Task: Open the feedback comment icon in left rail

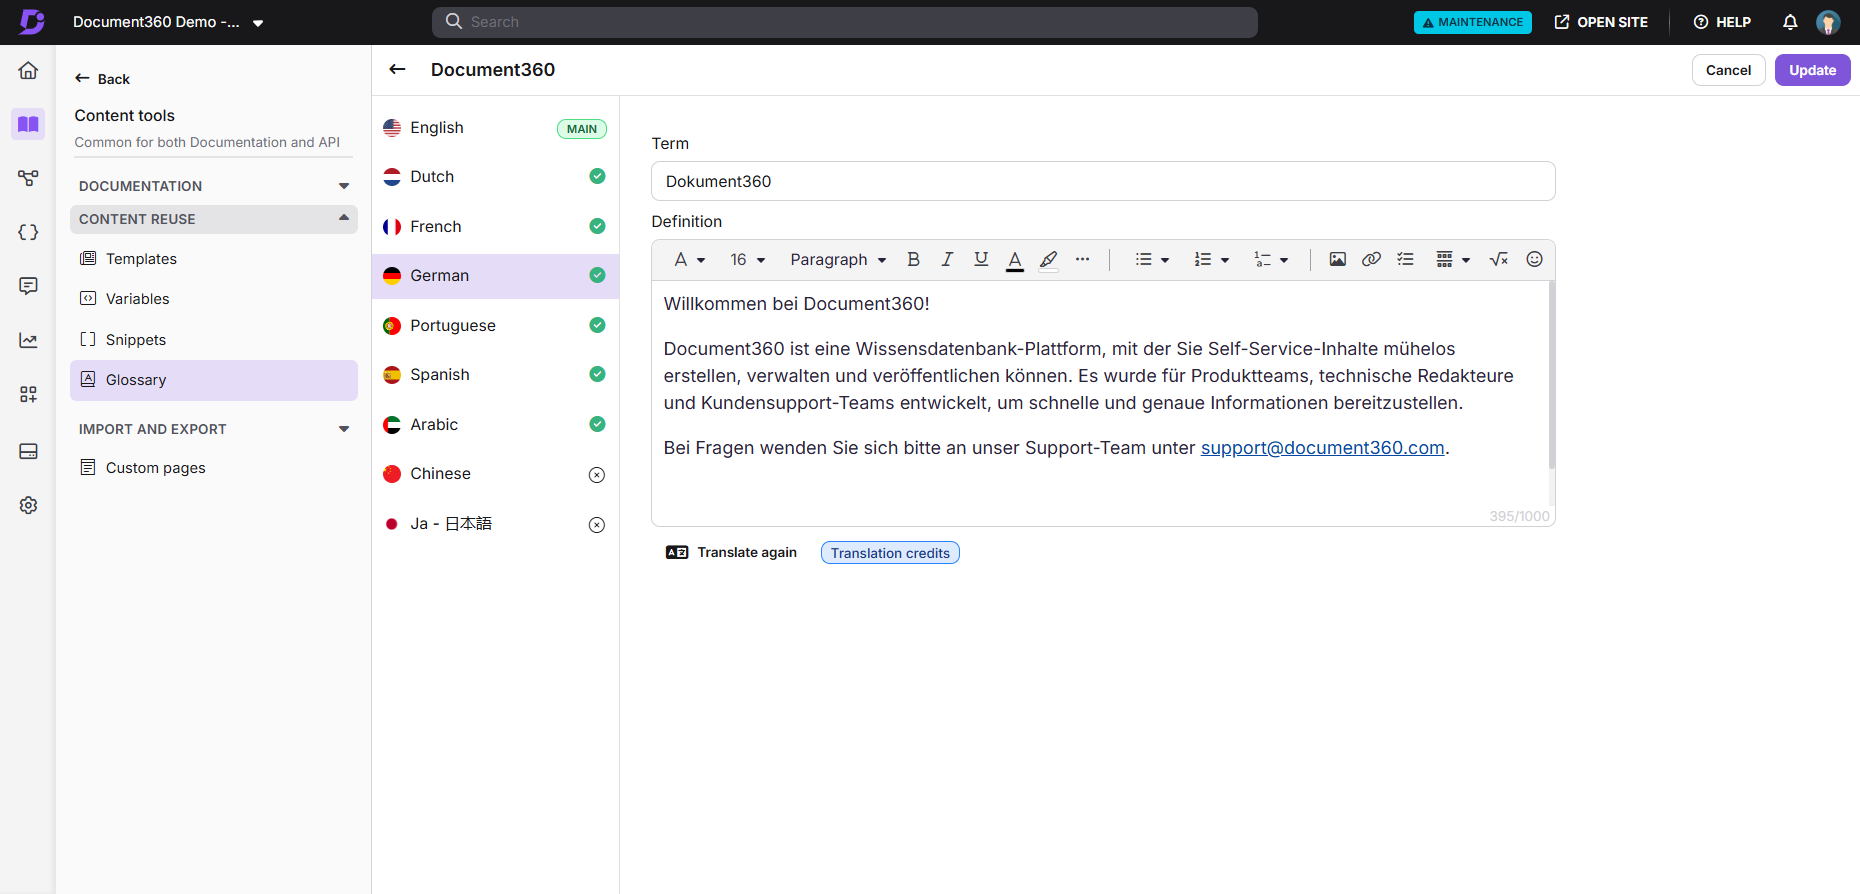Action: tap(28, 286)
